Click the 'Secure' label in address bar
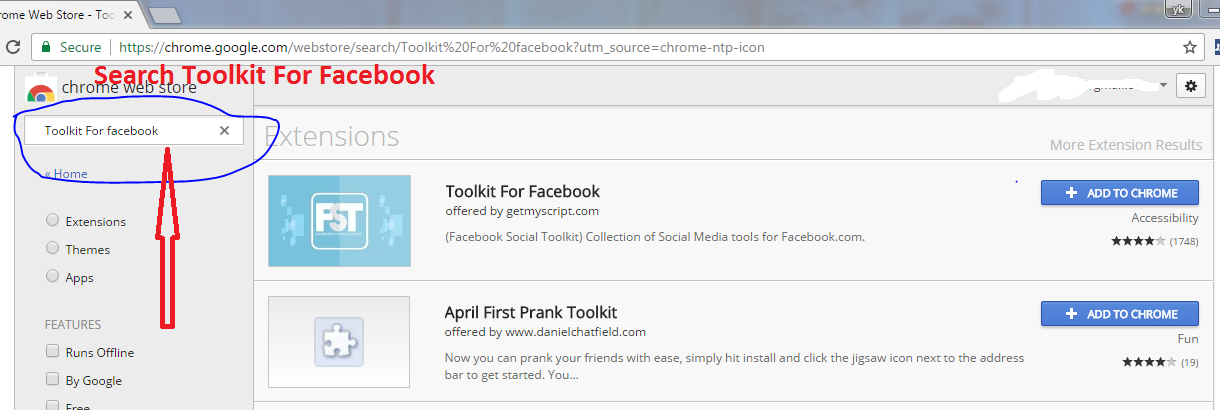Image resolution: width=1220 pixels, height=410 pixels. pyautogui.click(x=81, y=47)
